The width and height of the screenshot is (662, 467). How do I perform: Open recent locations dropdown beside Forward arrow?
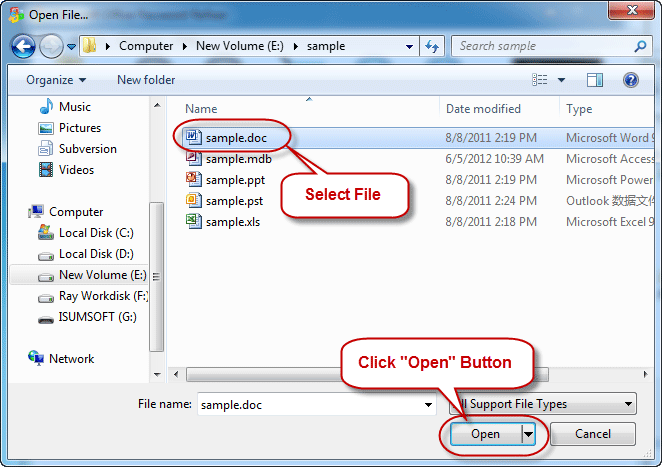71,46
